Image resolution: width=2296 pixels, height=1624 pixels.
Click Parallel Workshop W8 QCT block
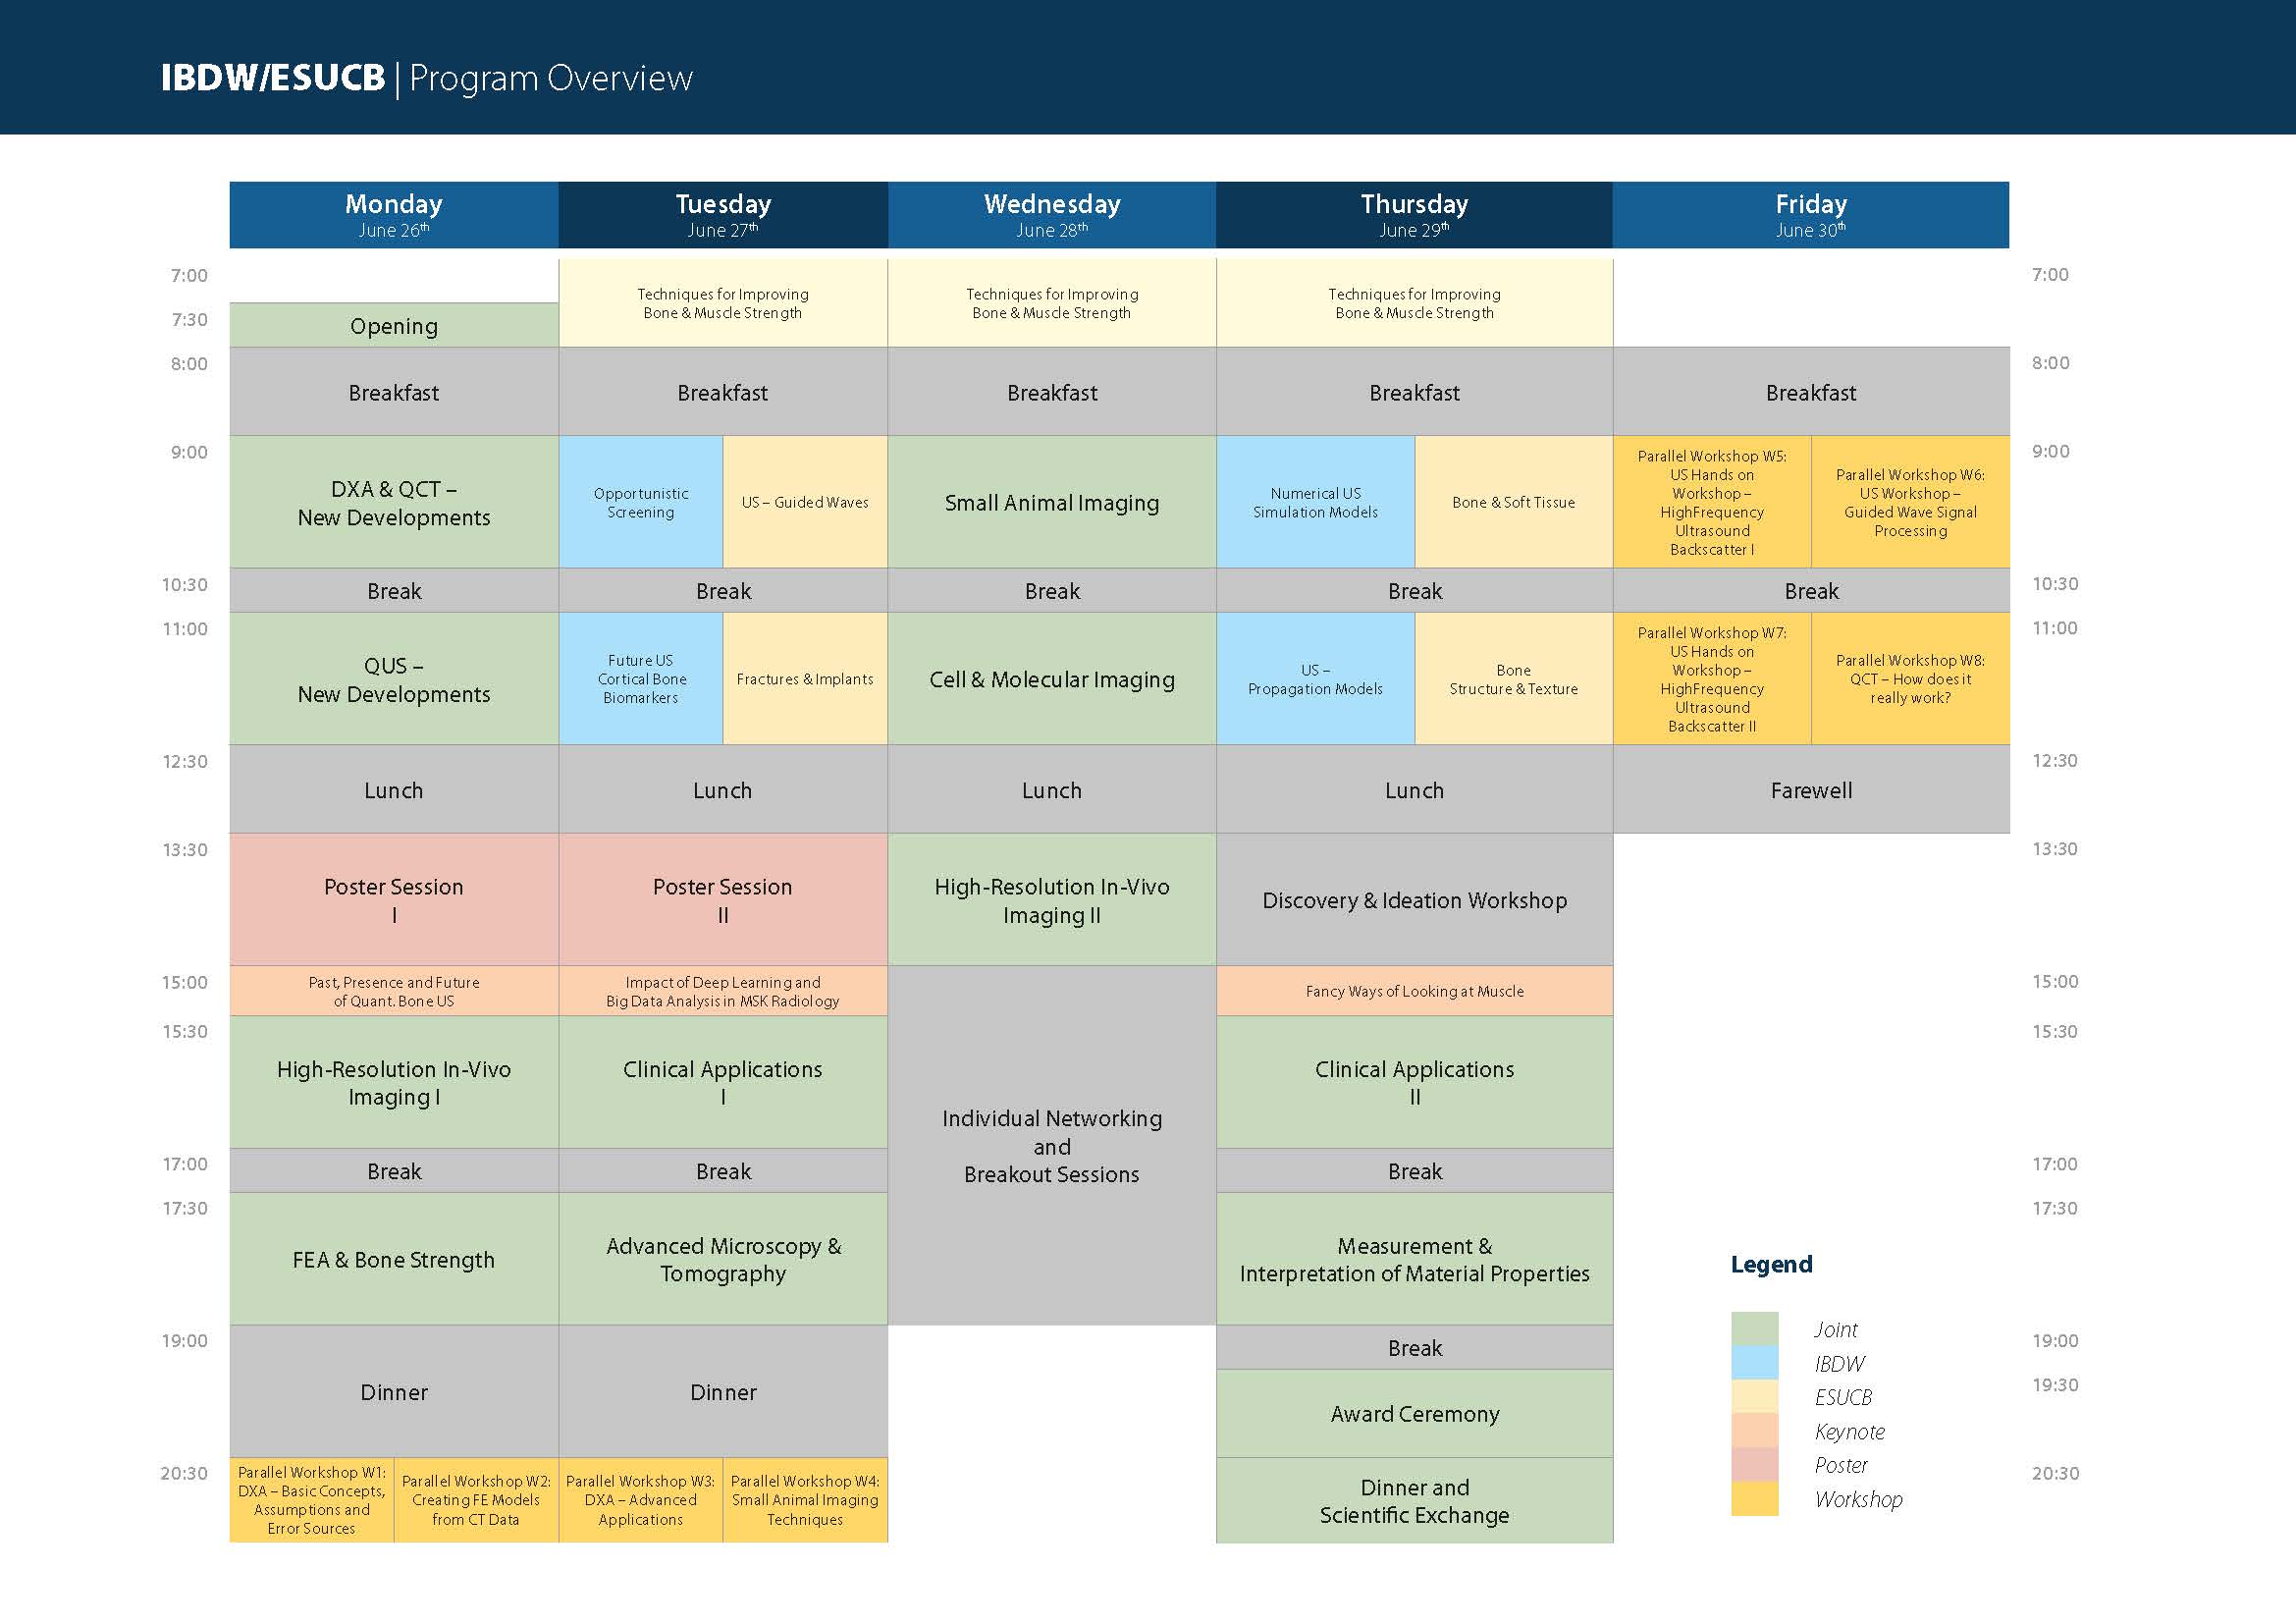[1910, 679]
